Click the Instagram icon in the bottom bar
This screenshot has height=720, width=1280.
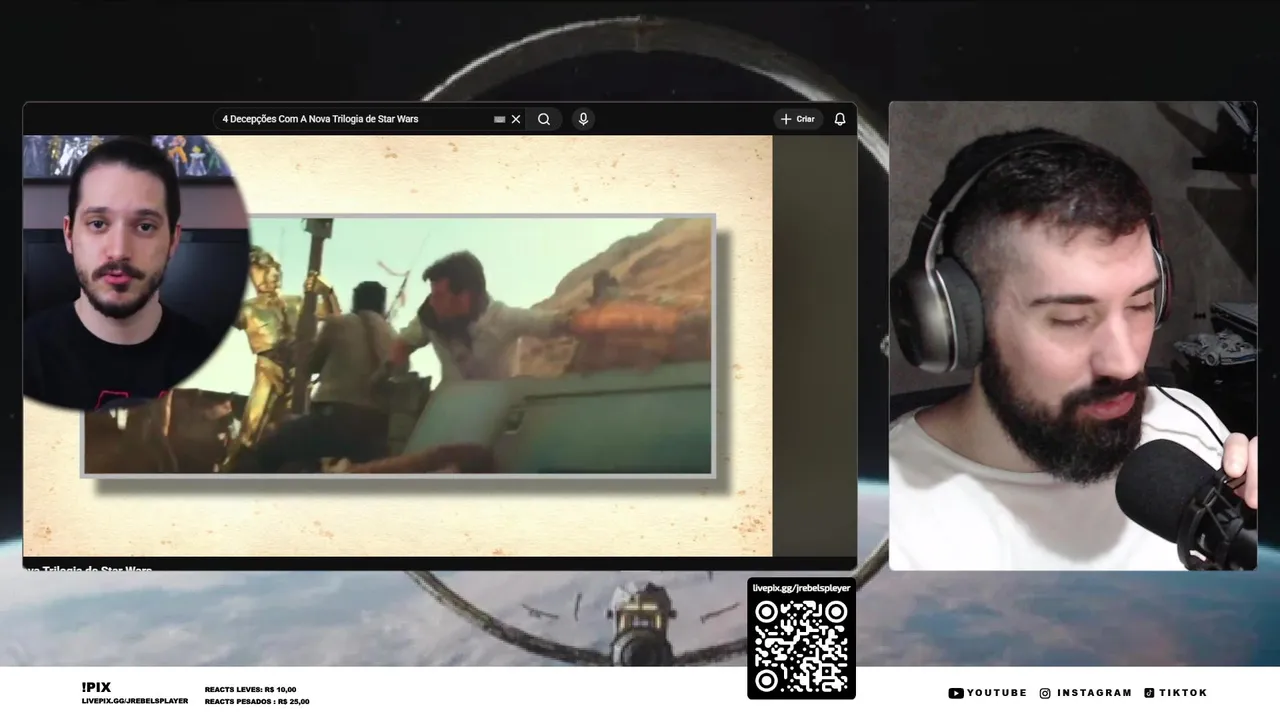coord(1045,693)
